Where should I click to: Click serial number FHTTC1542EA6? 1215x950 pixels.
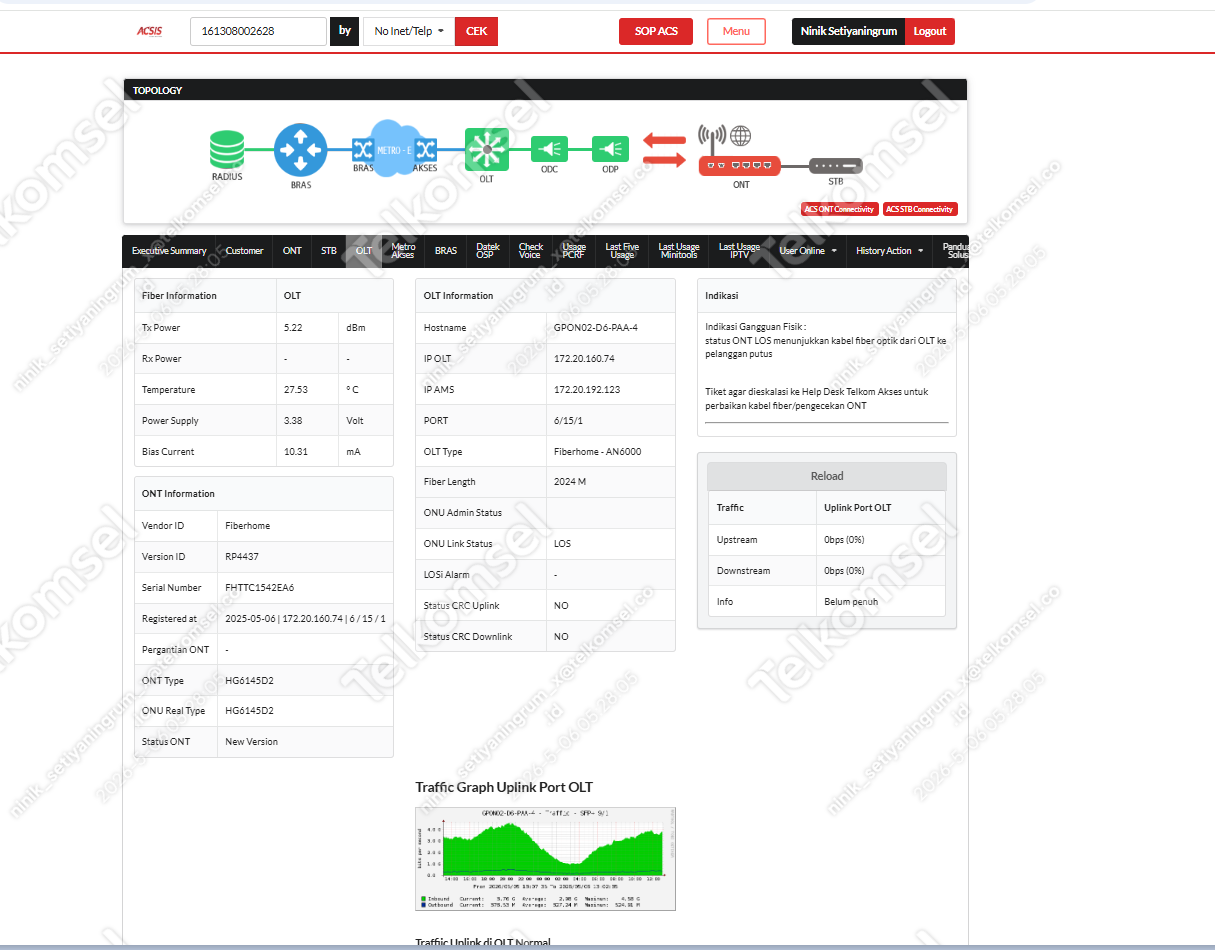pyautogui.click(x=260, y=588)
